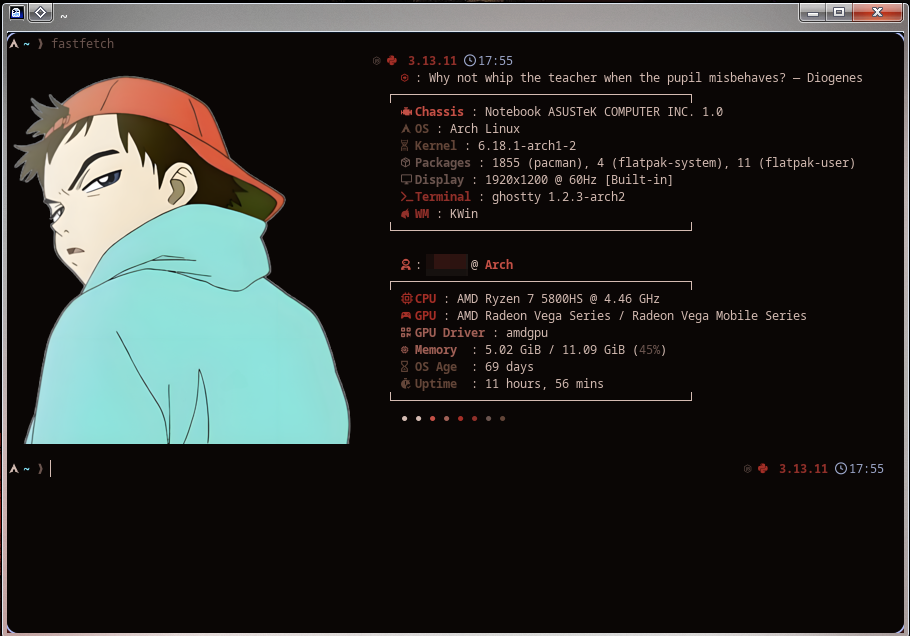910x636 pixels.
Task: Click the leftmost white palette dot
Action: [x=405, y=418]
